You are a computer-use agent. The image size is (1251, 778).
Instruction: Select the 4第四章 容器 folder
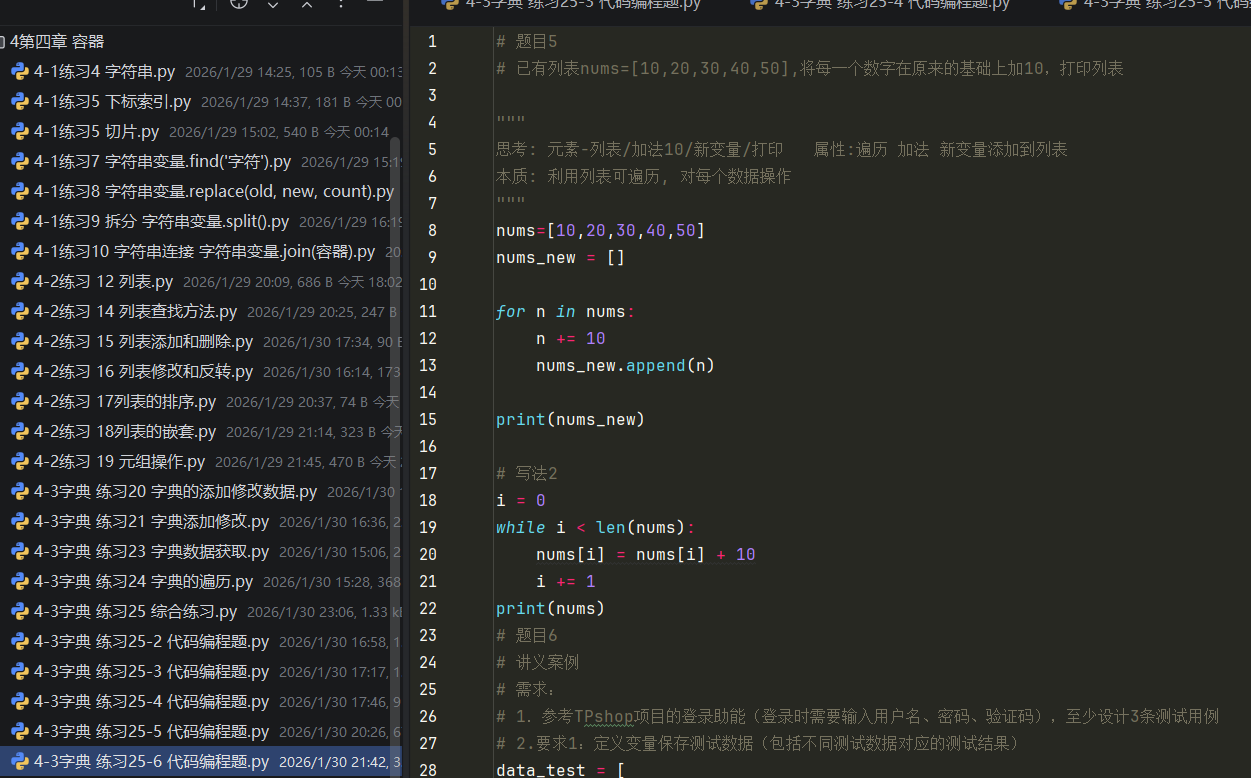[x=57, y=42]
